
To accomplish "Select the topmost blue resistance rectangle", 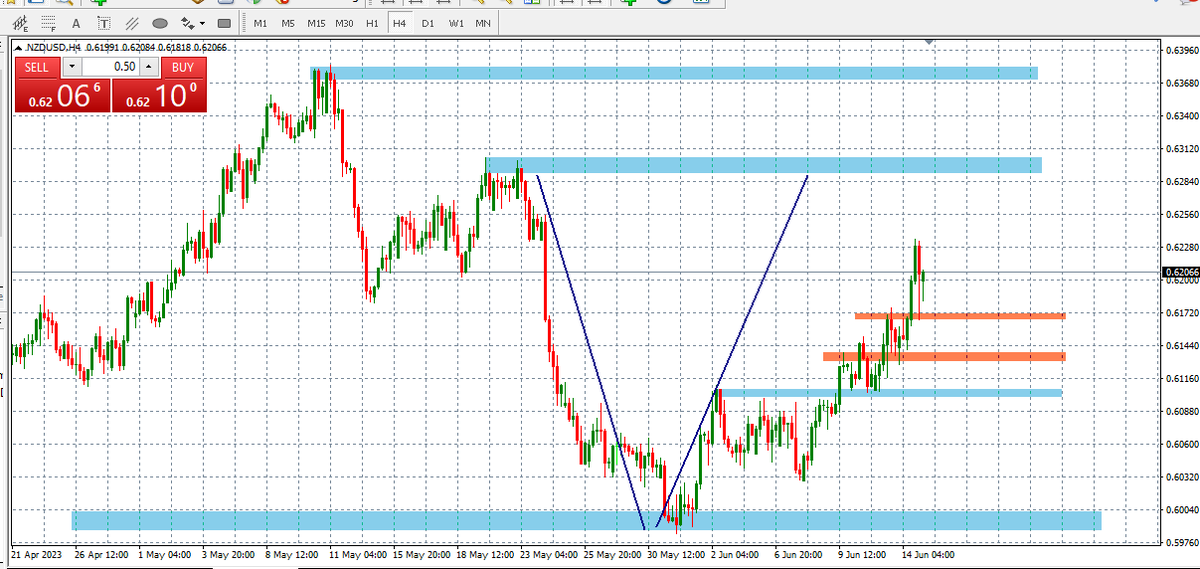I will (x=673, y=73).
